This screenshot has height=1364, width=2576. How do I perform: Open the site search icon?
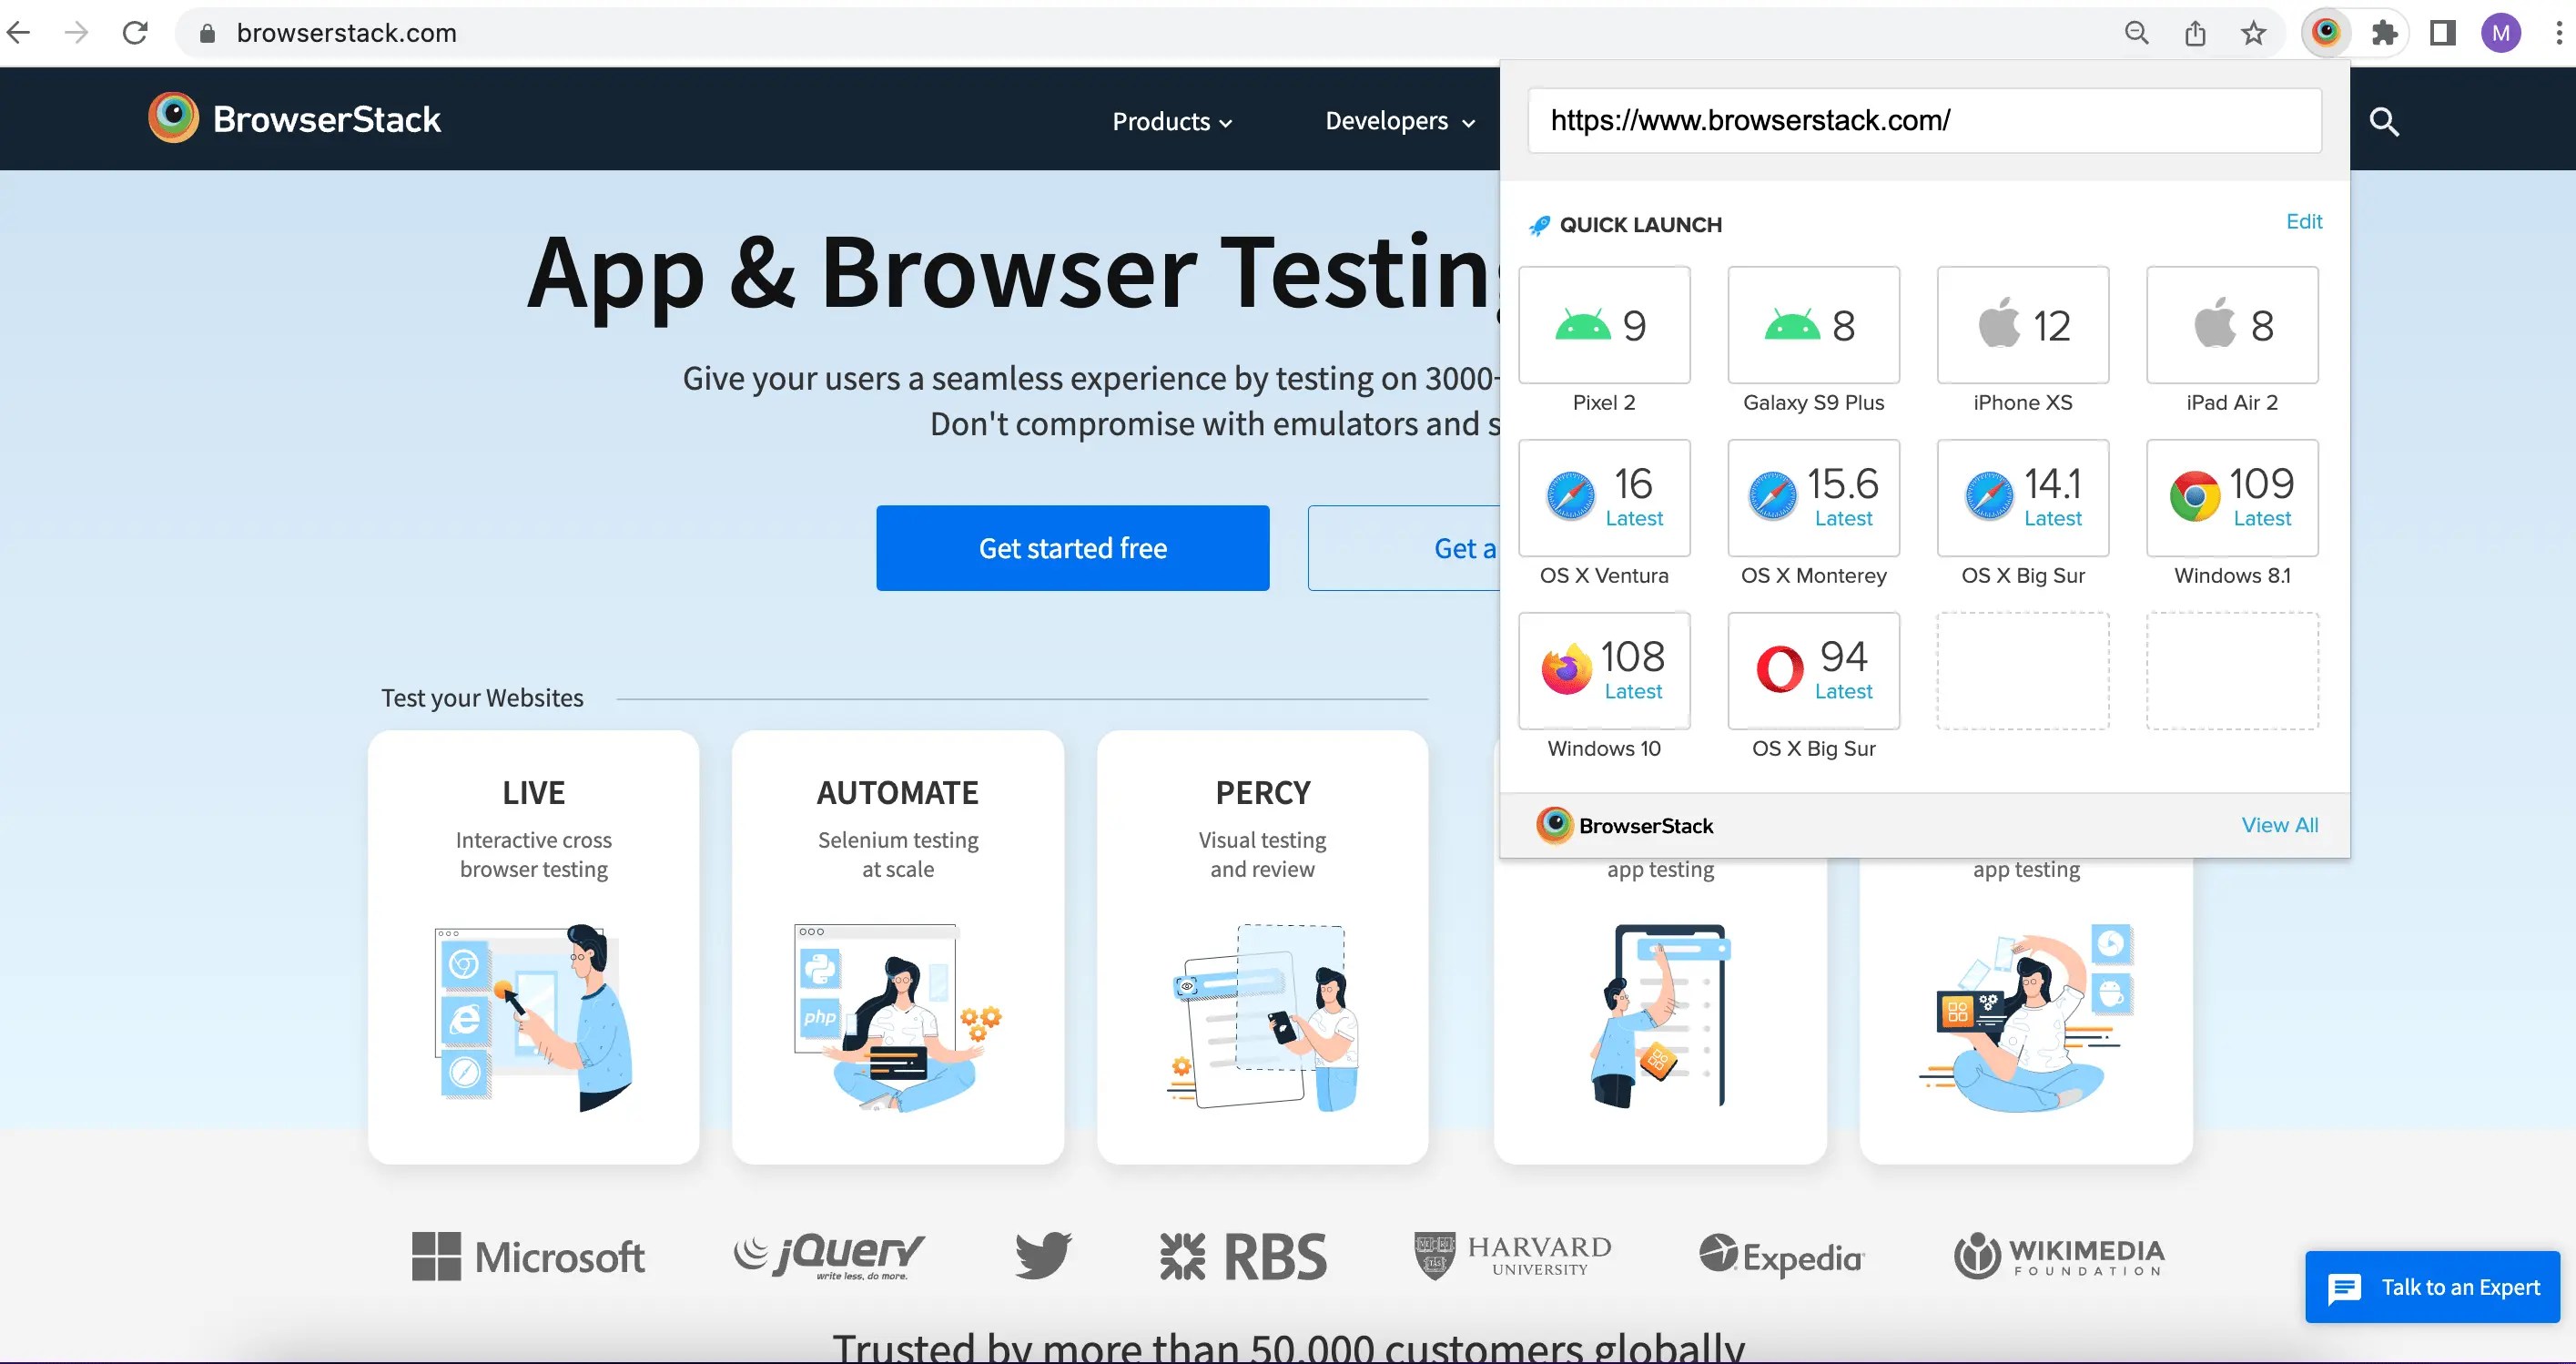2384,121
